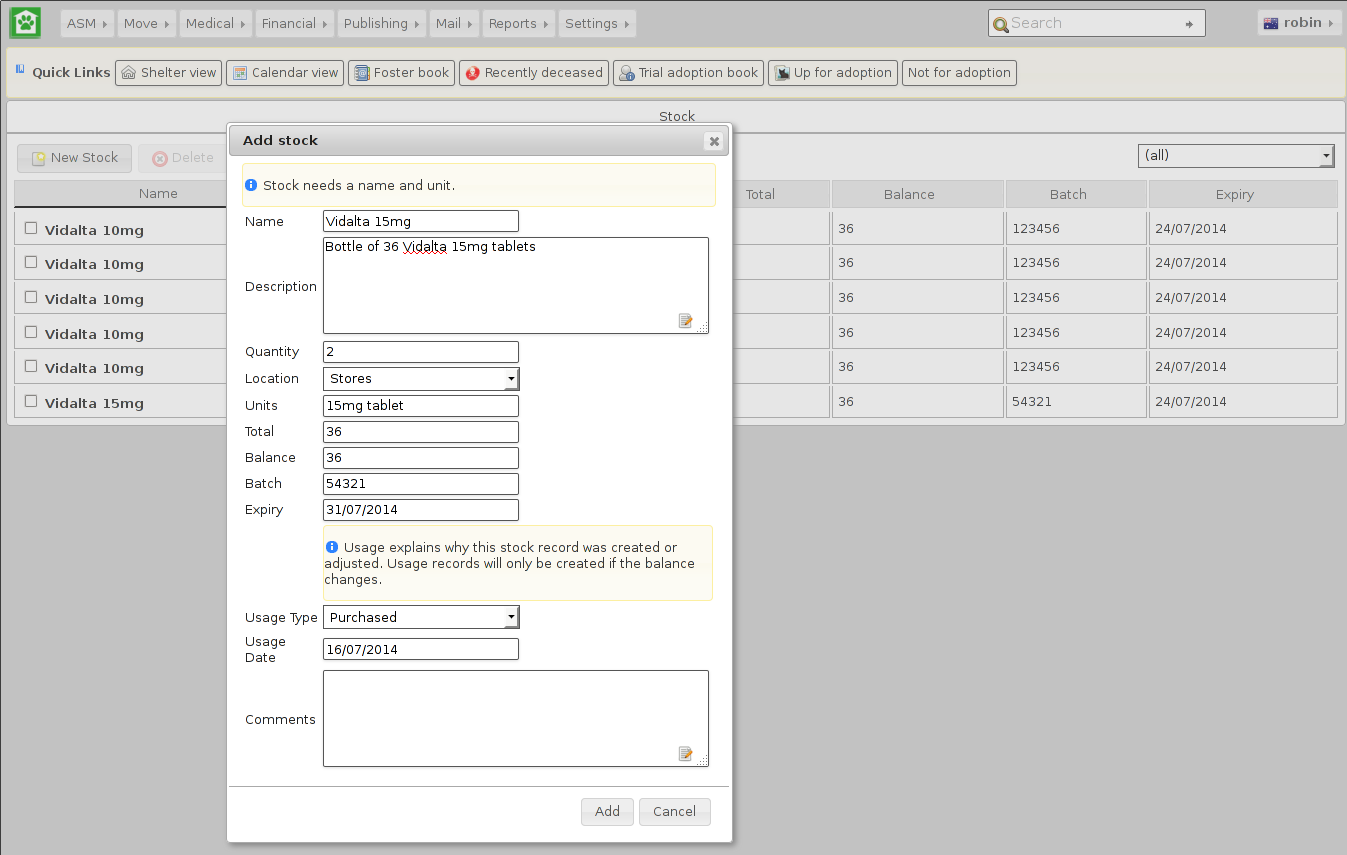Viewport: 1347px width, 855px height.
Task: Open the Foster book quick link
Action: tap(401, 73)
